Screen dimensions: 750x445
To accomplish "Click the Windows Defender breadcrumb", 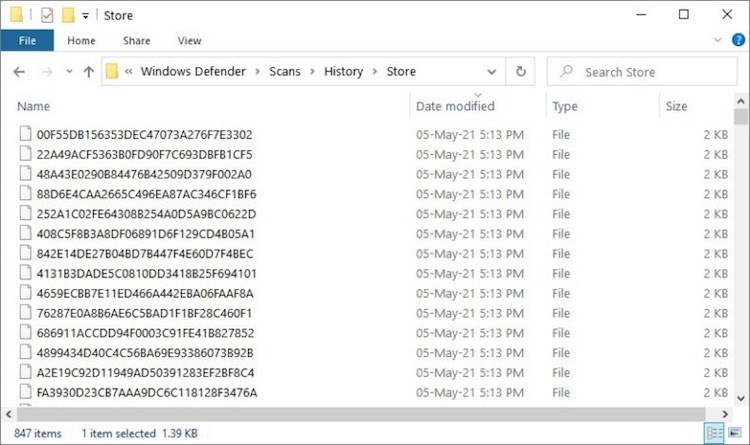I will pyautogui.click(x=193, y=71).
